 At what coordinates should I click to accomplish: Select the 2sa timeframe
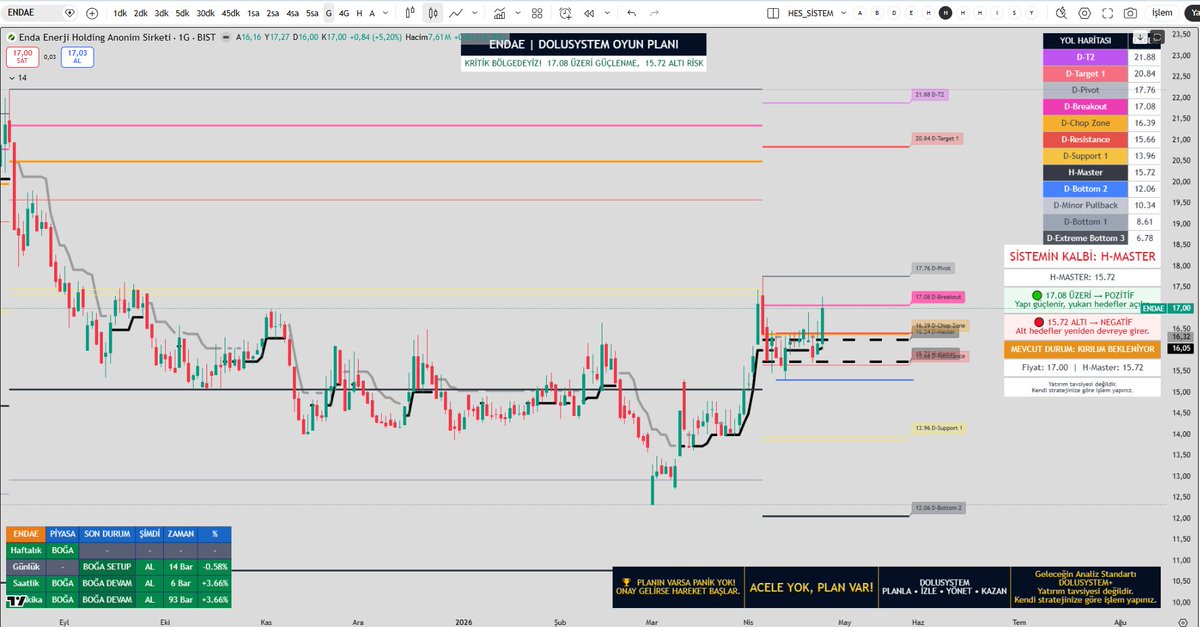(273, 14)
